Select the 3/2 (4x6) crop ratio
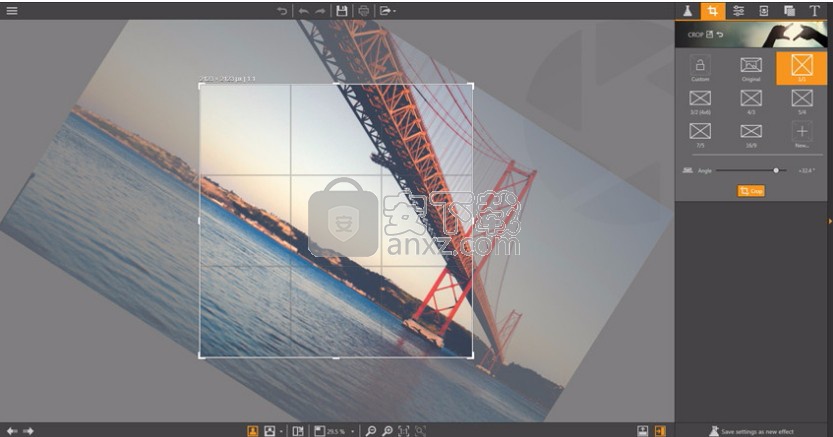 tap(700, 102)
